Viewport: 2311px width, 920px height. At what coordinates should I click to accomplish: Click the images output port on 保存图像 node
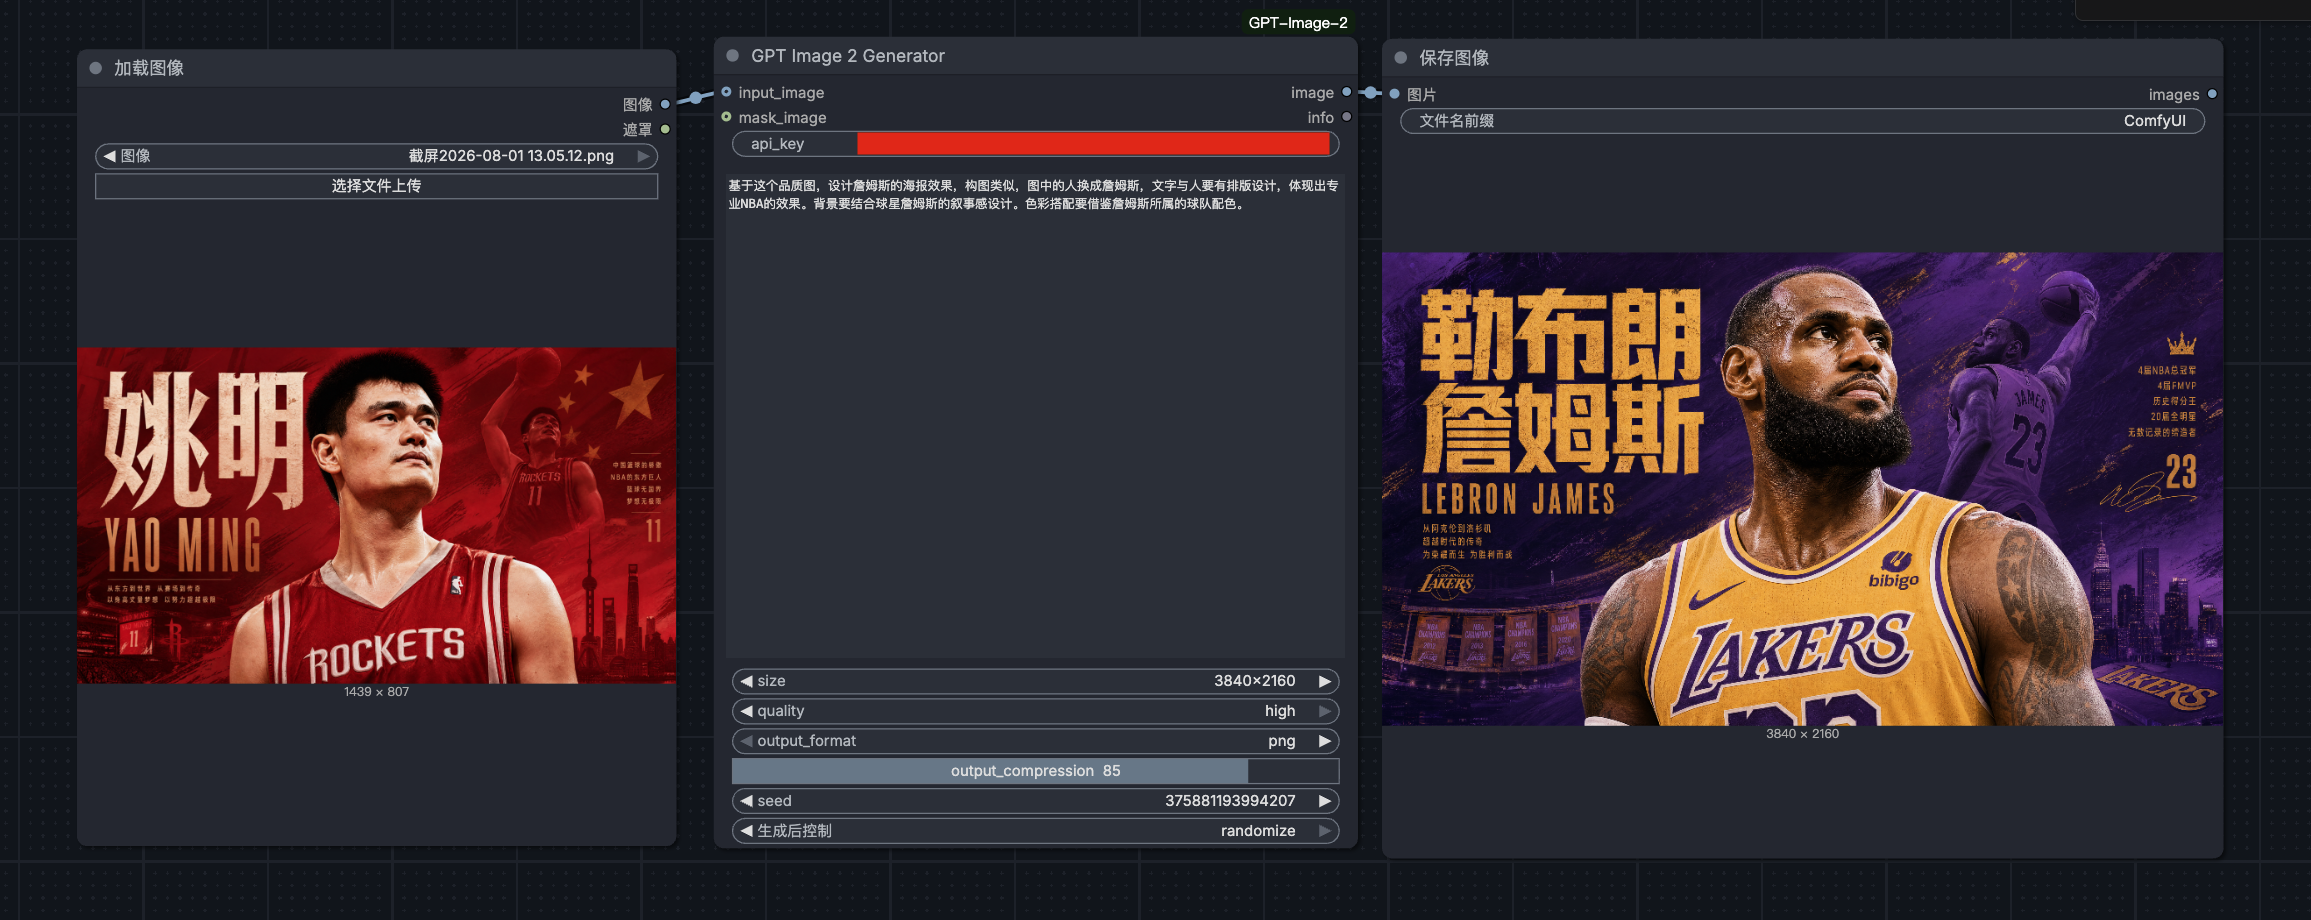coord(2212,94)
